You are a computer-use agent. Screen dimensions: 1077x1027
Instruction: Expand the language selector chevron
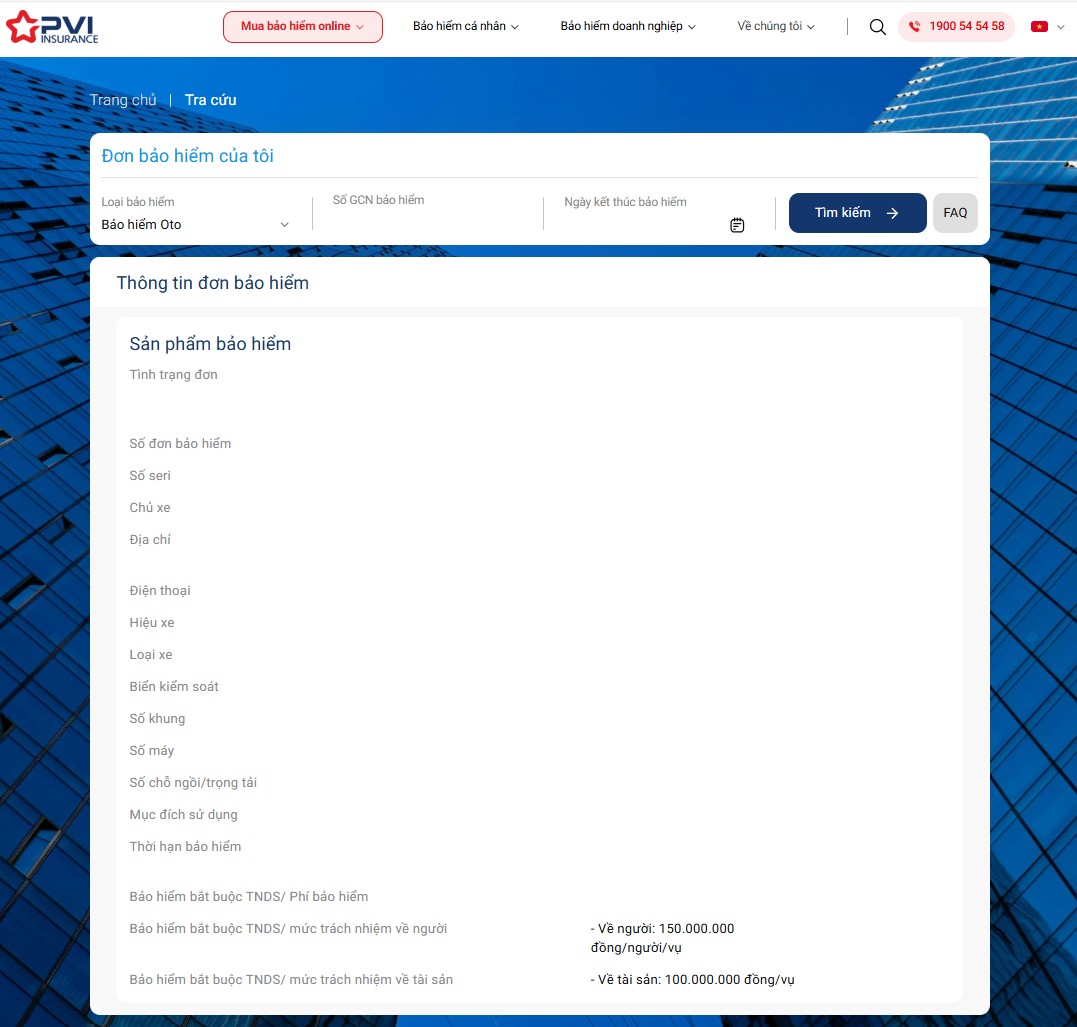tap(1061, 27)
